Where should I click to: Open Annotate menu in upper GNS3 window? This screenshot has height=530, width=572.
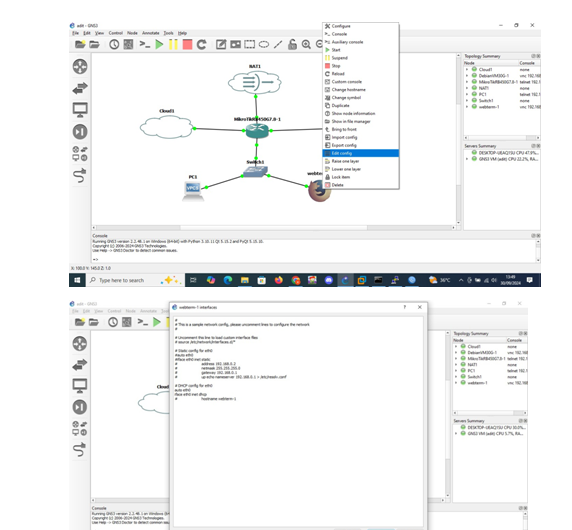[150, 33]
